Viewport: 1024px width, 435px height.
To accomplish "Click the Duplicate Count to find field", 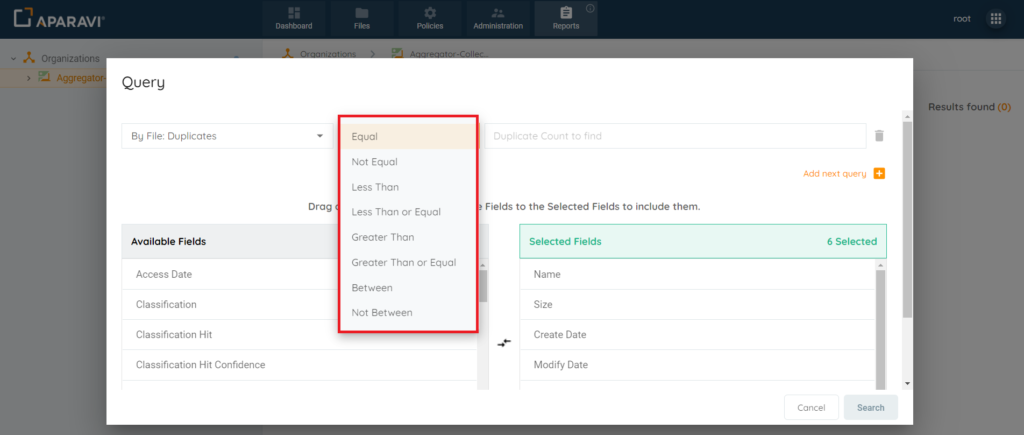I will click(x=675, y=136).
